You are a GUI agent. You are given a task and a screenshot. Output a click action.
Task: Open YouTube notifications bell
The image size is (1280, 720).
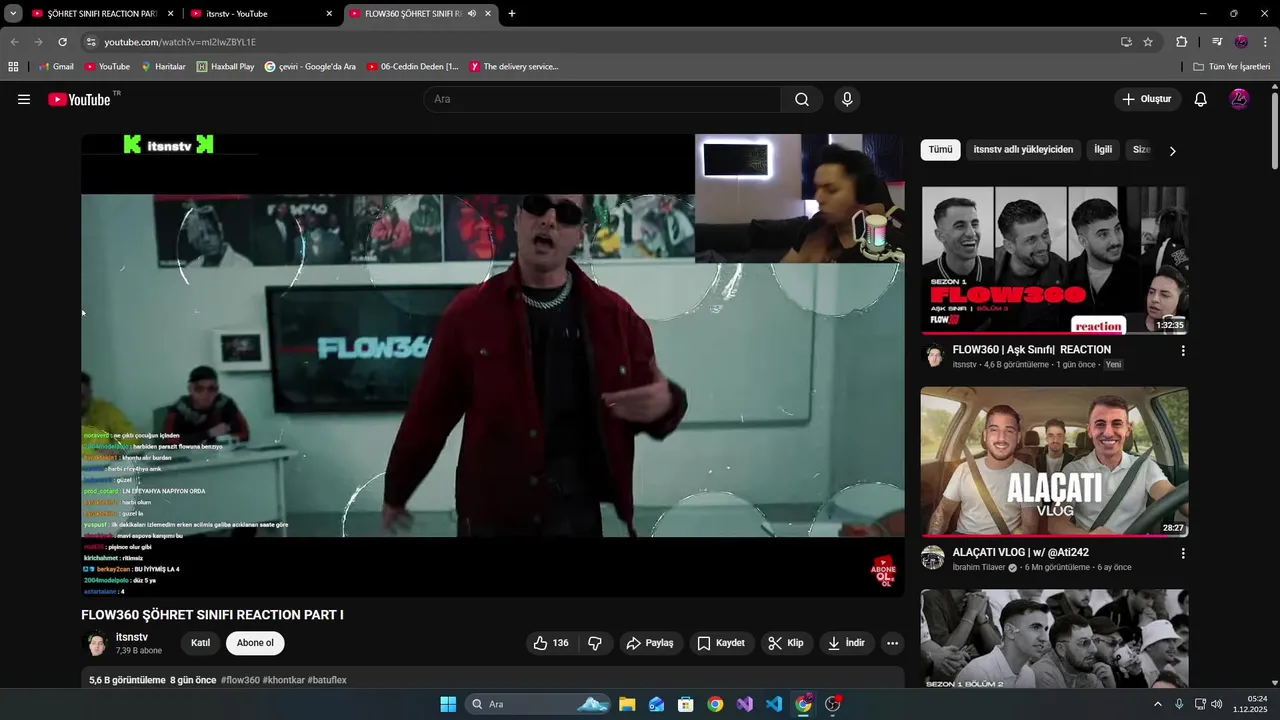[1201, 99]
